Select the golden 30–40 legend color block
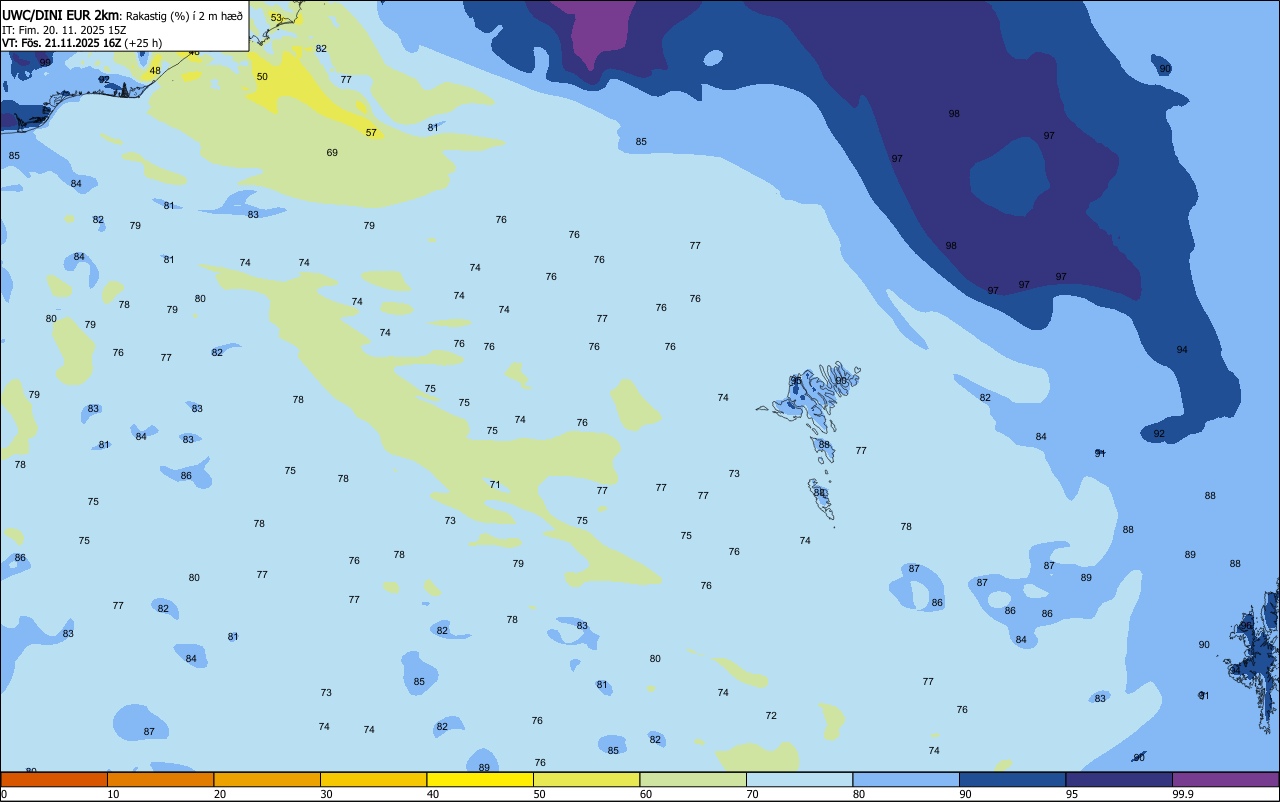 pos(373,779)
